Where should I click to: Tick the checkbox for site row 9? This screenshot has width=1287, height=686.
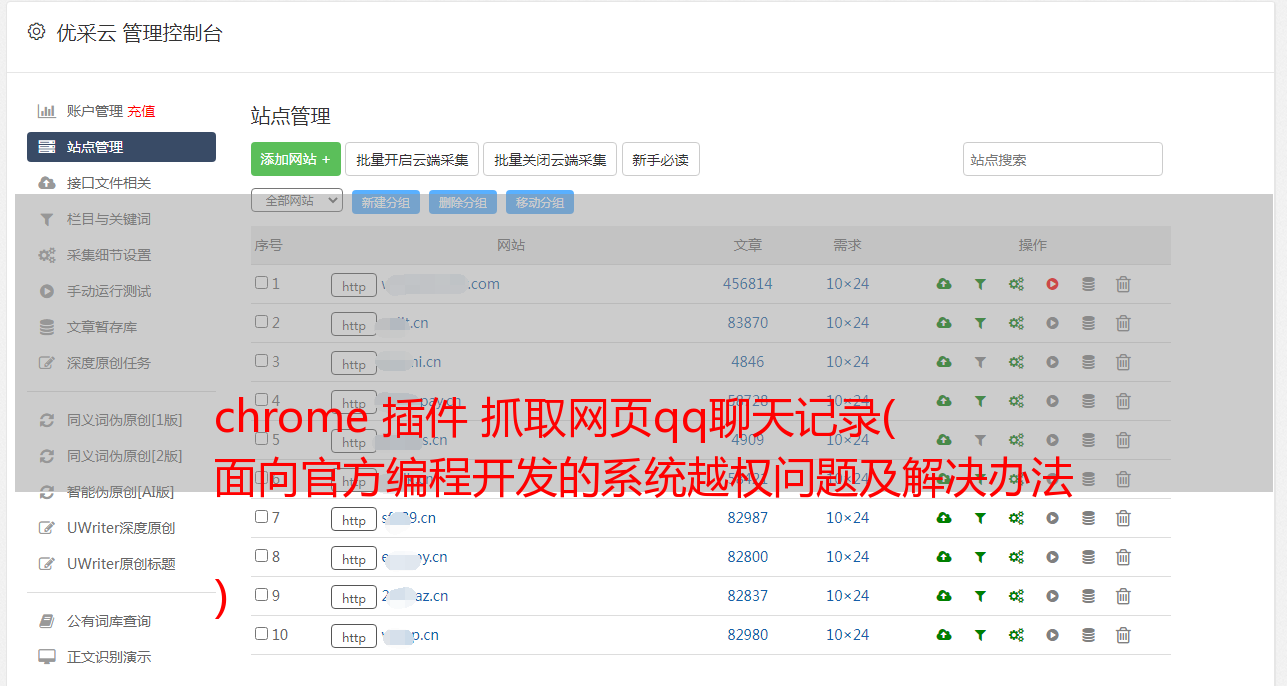click(261, 595)
